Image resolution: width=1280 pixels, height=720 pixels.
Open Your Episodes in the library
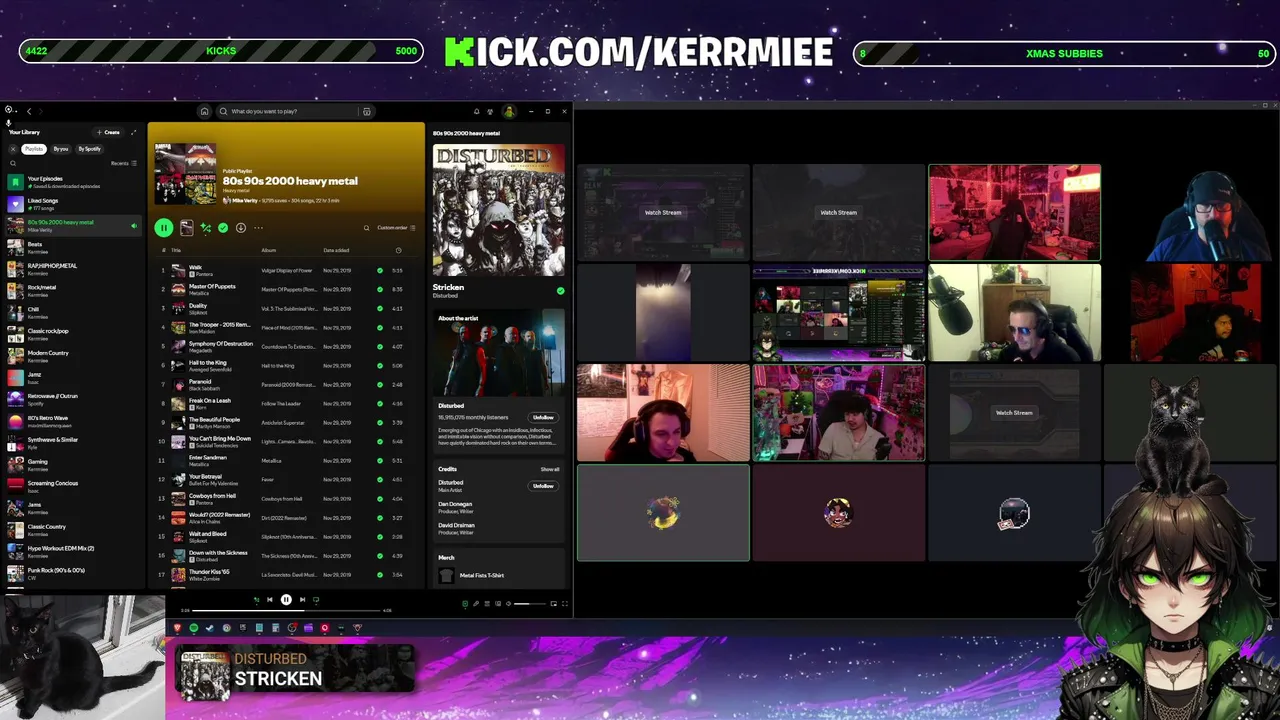(x=72, y=182)
